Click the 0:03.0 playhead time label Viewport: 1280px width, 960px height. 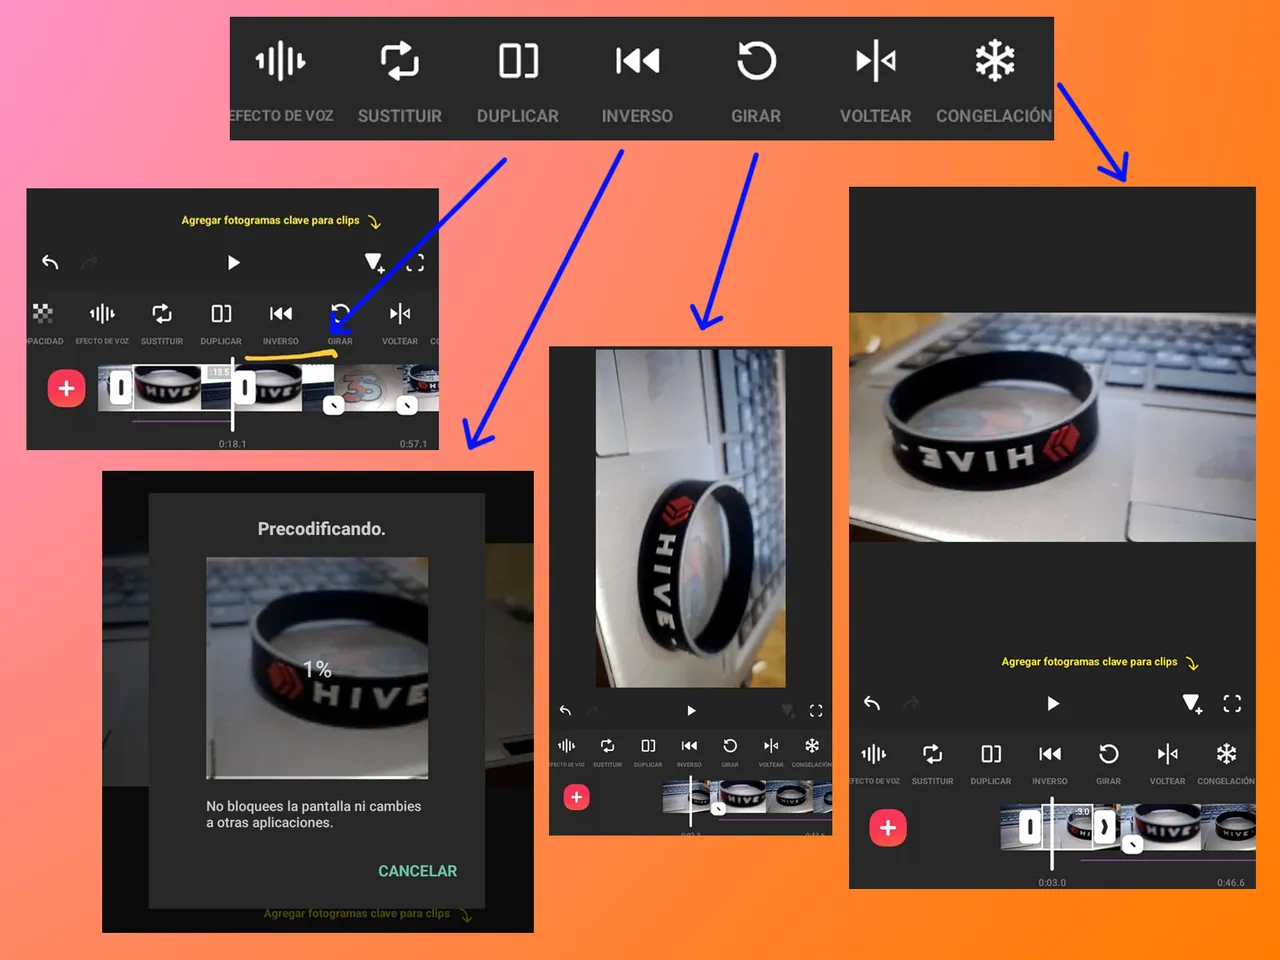click(1052, 883)
